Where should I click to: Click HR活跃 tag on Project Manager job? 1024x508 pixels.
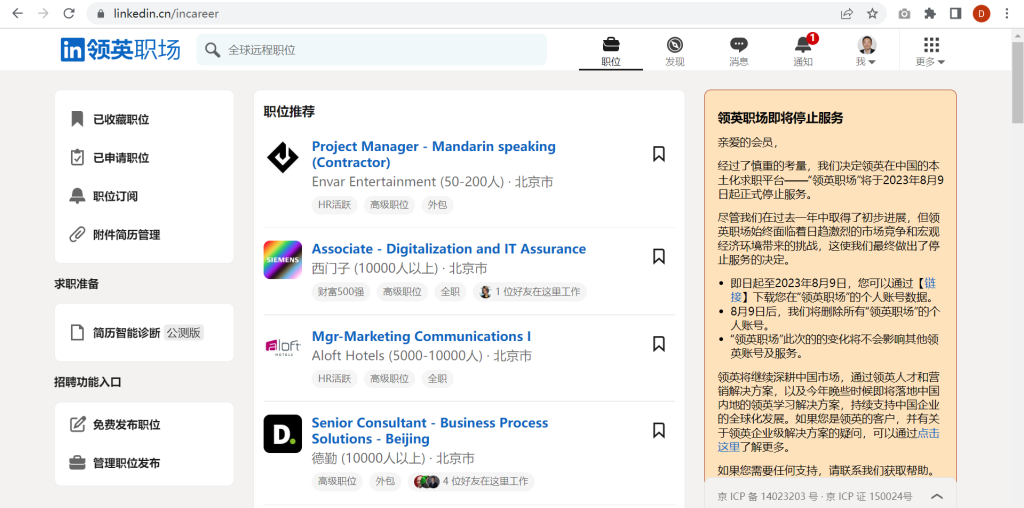pyautogui.click(x=334, y=205)
